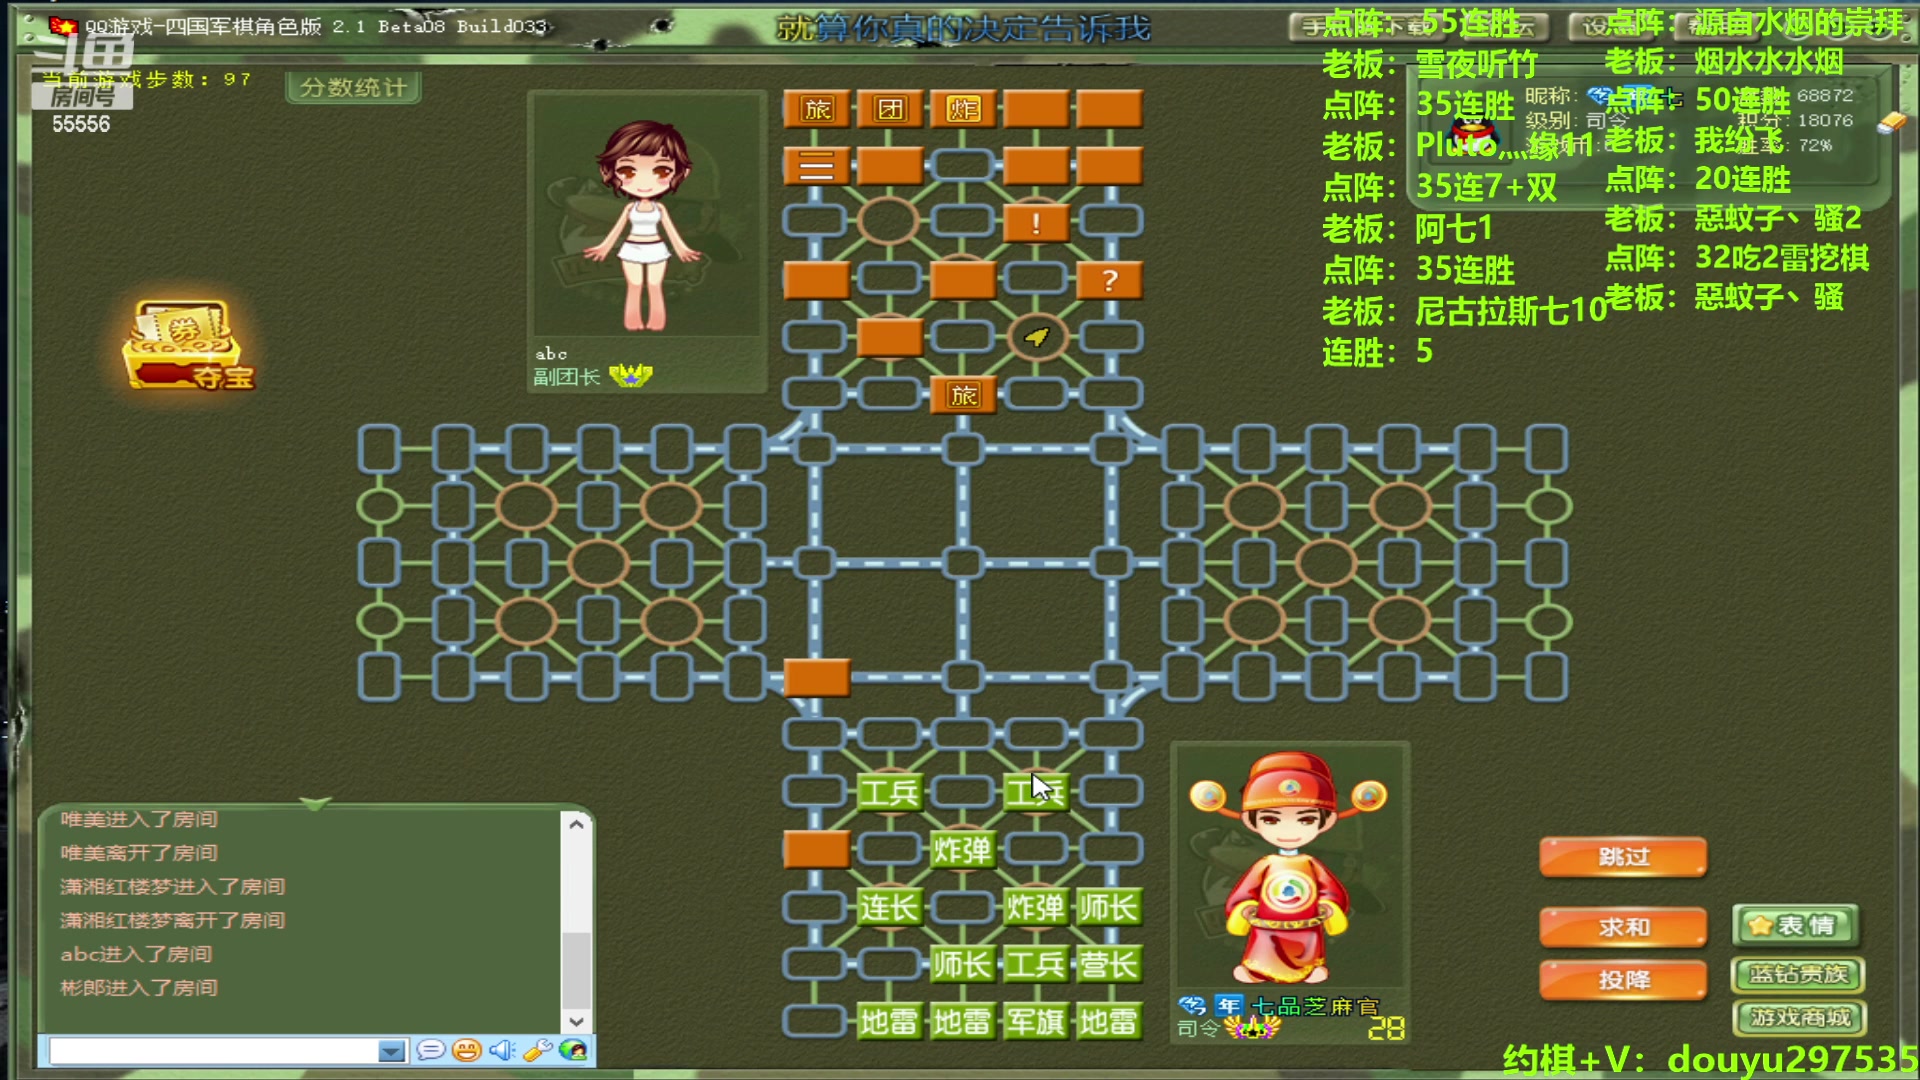1920x1080 pixels.
Task: Open the 表情 emotes button
Action: tap(1796, 926)
